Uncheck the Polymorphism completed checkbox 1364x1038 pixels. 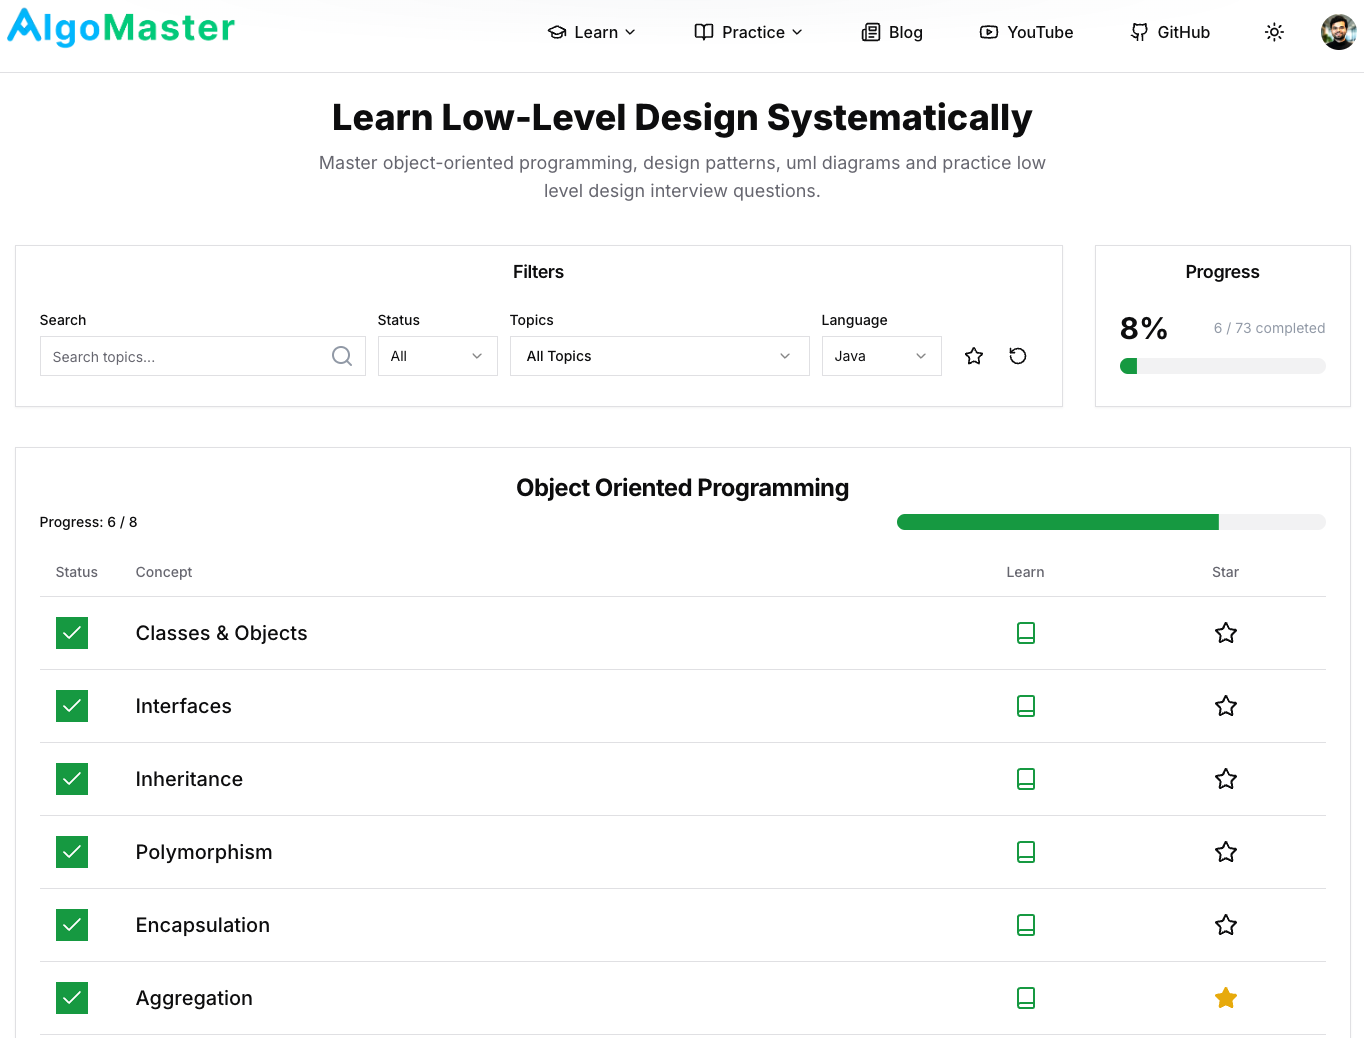72,852
